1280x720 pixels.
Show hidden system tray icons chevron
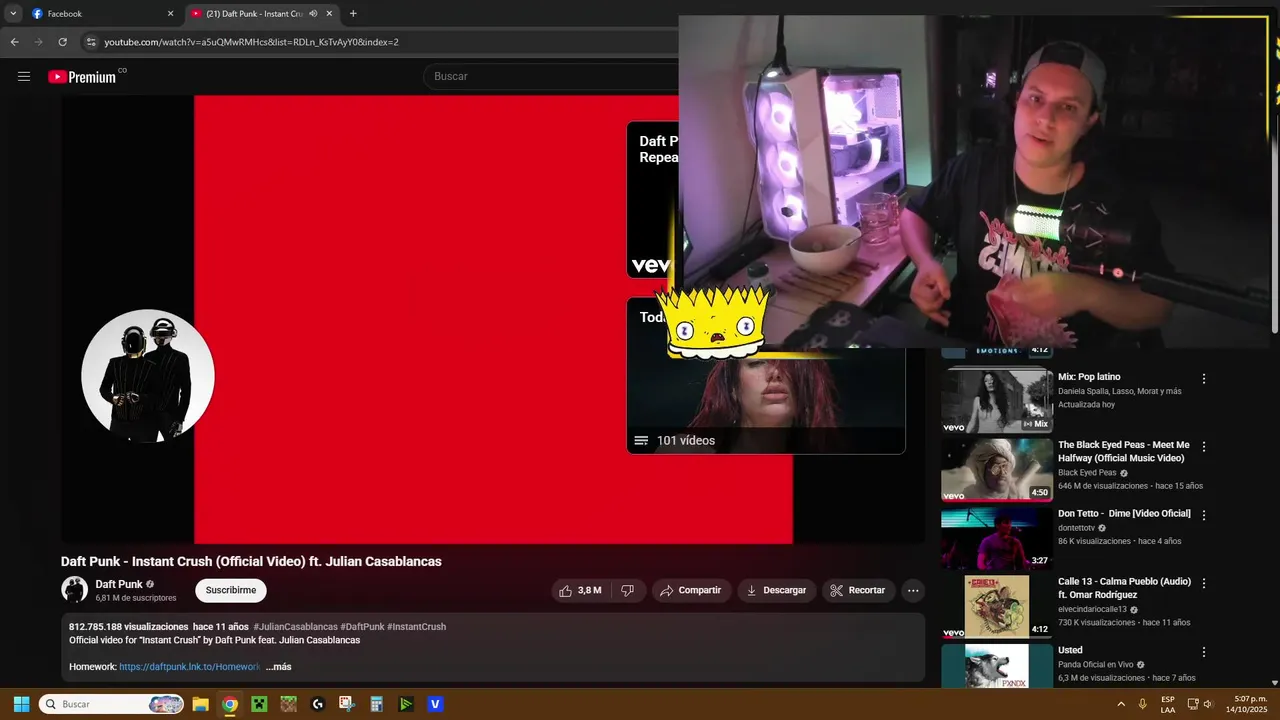click(x=1120, y=704)
